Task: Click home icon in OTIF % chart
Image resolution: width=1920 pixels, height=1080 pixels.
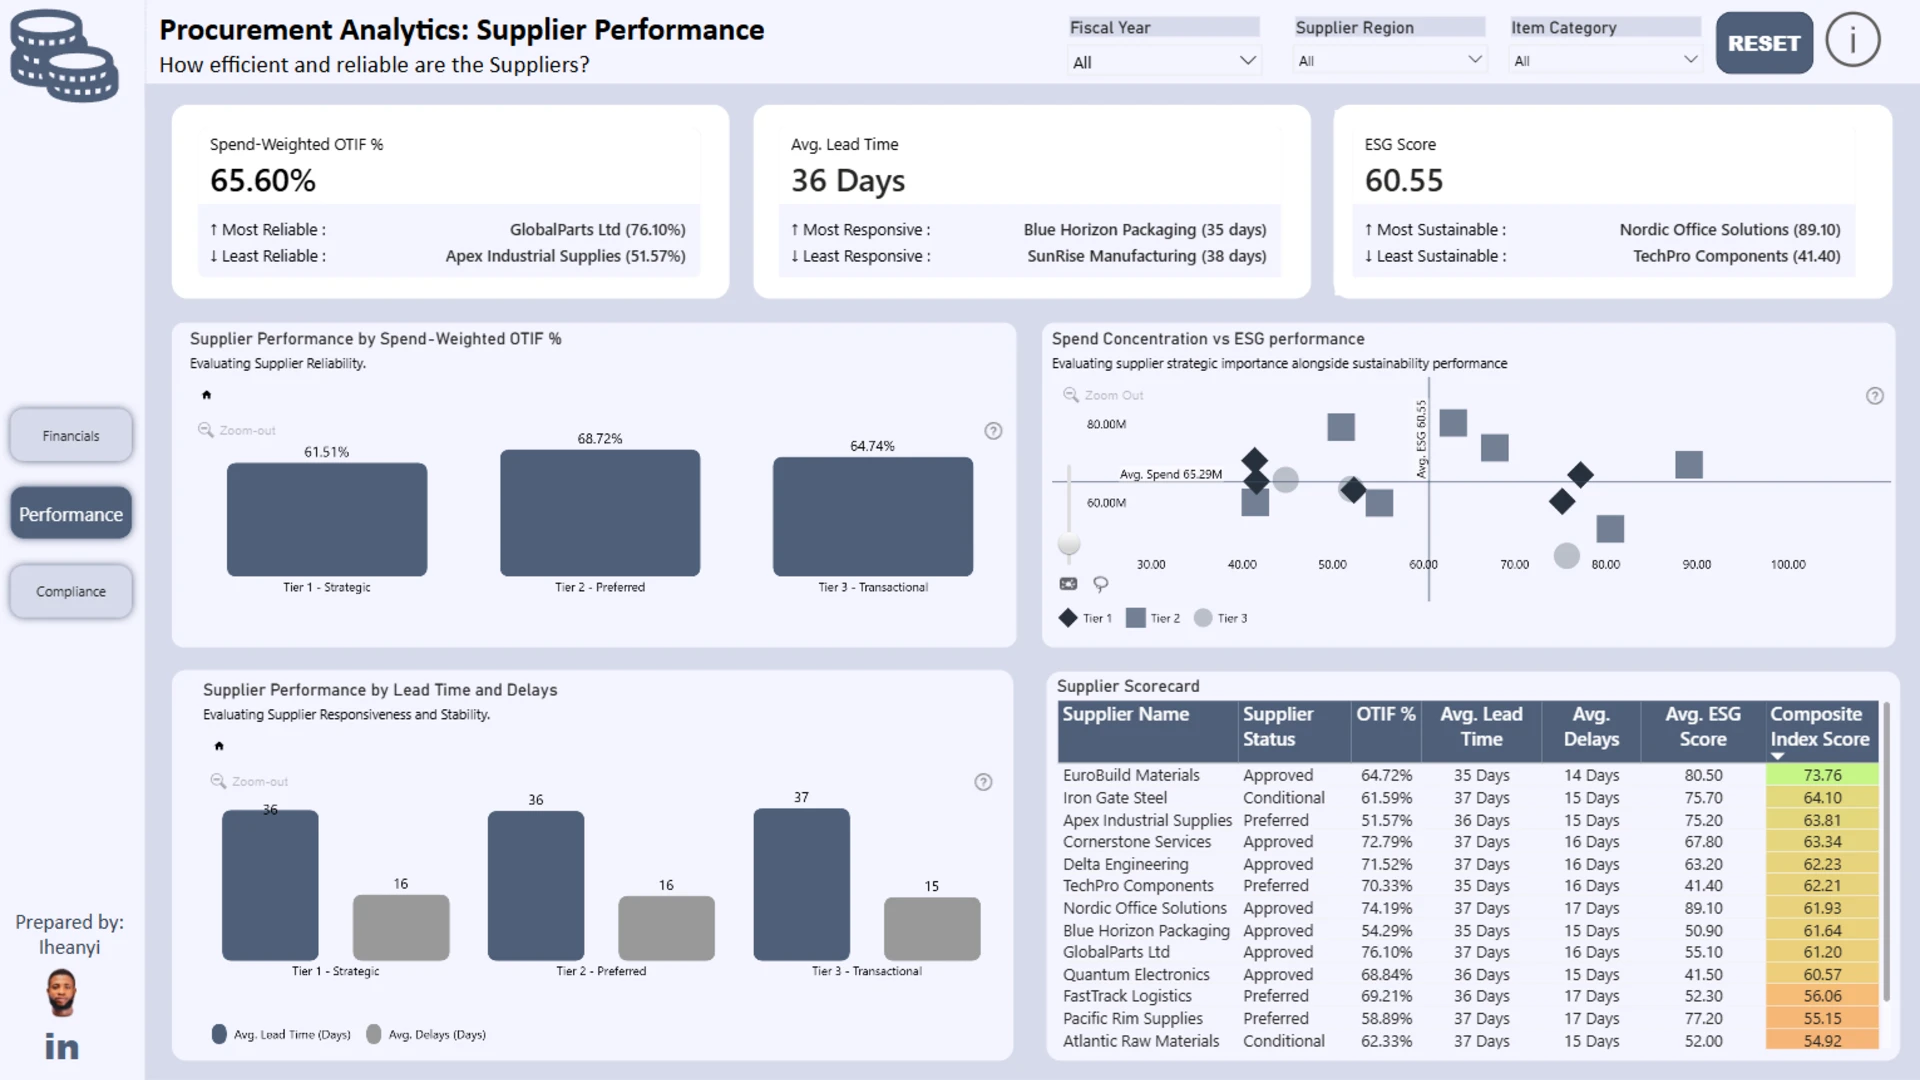Action: click(207, 395)
